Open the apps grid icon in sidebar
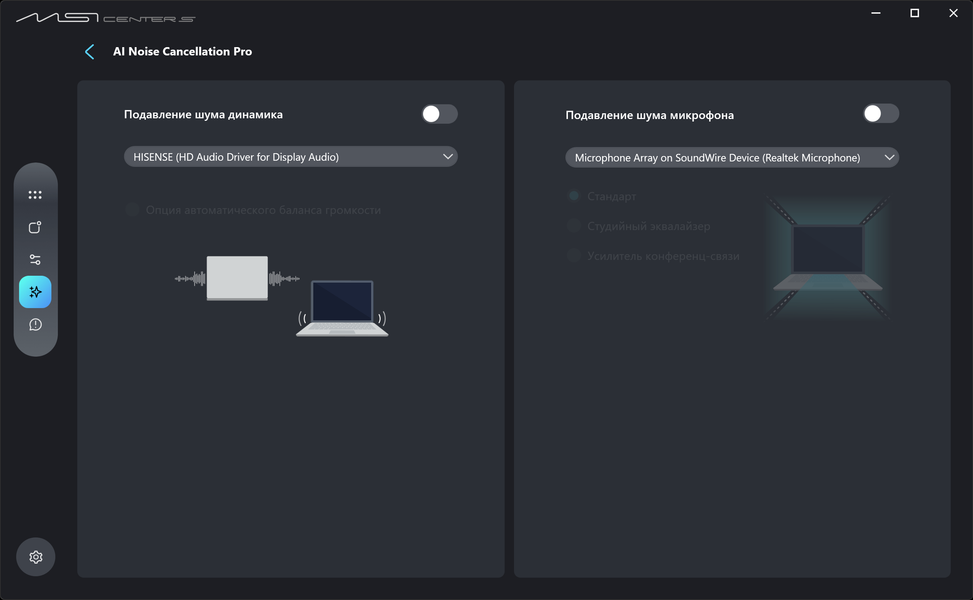Screen dimensions: 973x600 pyautogui.click(x=35, y=195)
